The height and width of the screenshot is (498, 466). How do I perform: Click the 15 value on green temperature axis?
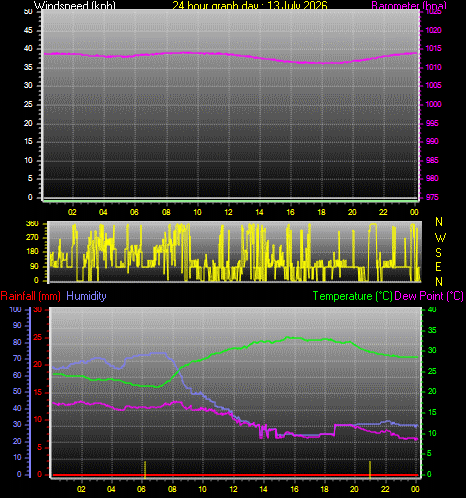pyautogui.click(x=432, y=413)
